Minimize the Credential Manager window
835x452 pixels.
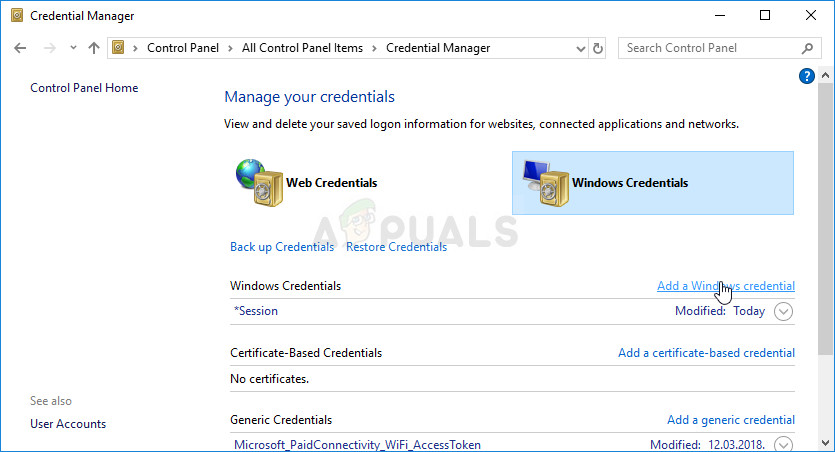[720, 15]
